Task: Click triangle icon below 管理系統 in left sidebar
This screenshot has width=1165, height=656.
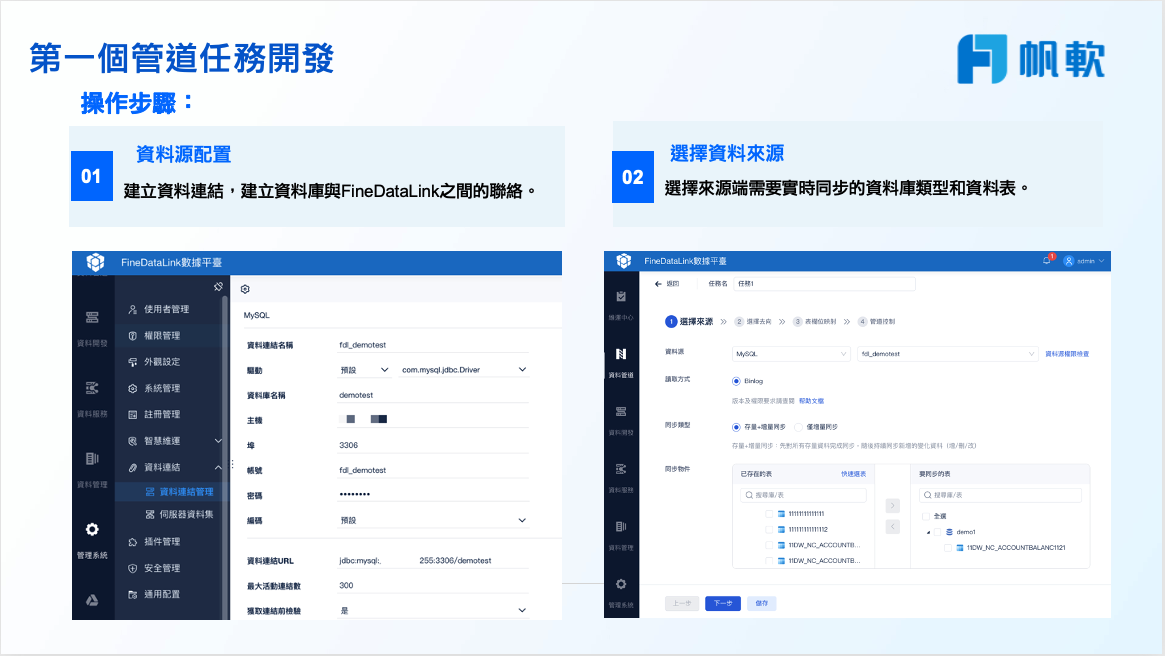Action: (x=92, y=600)
